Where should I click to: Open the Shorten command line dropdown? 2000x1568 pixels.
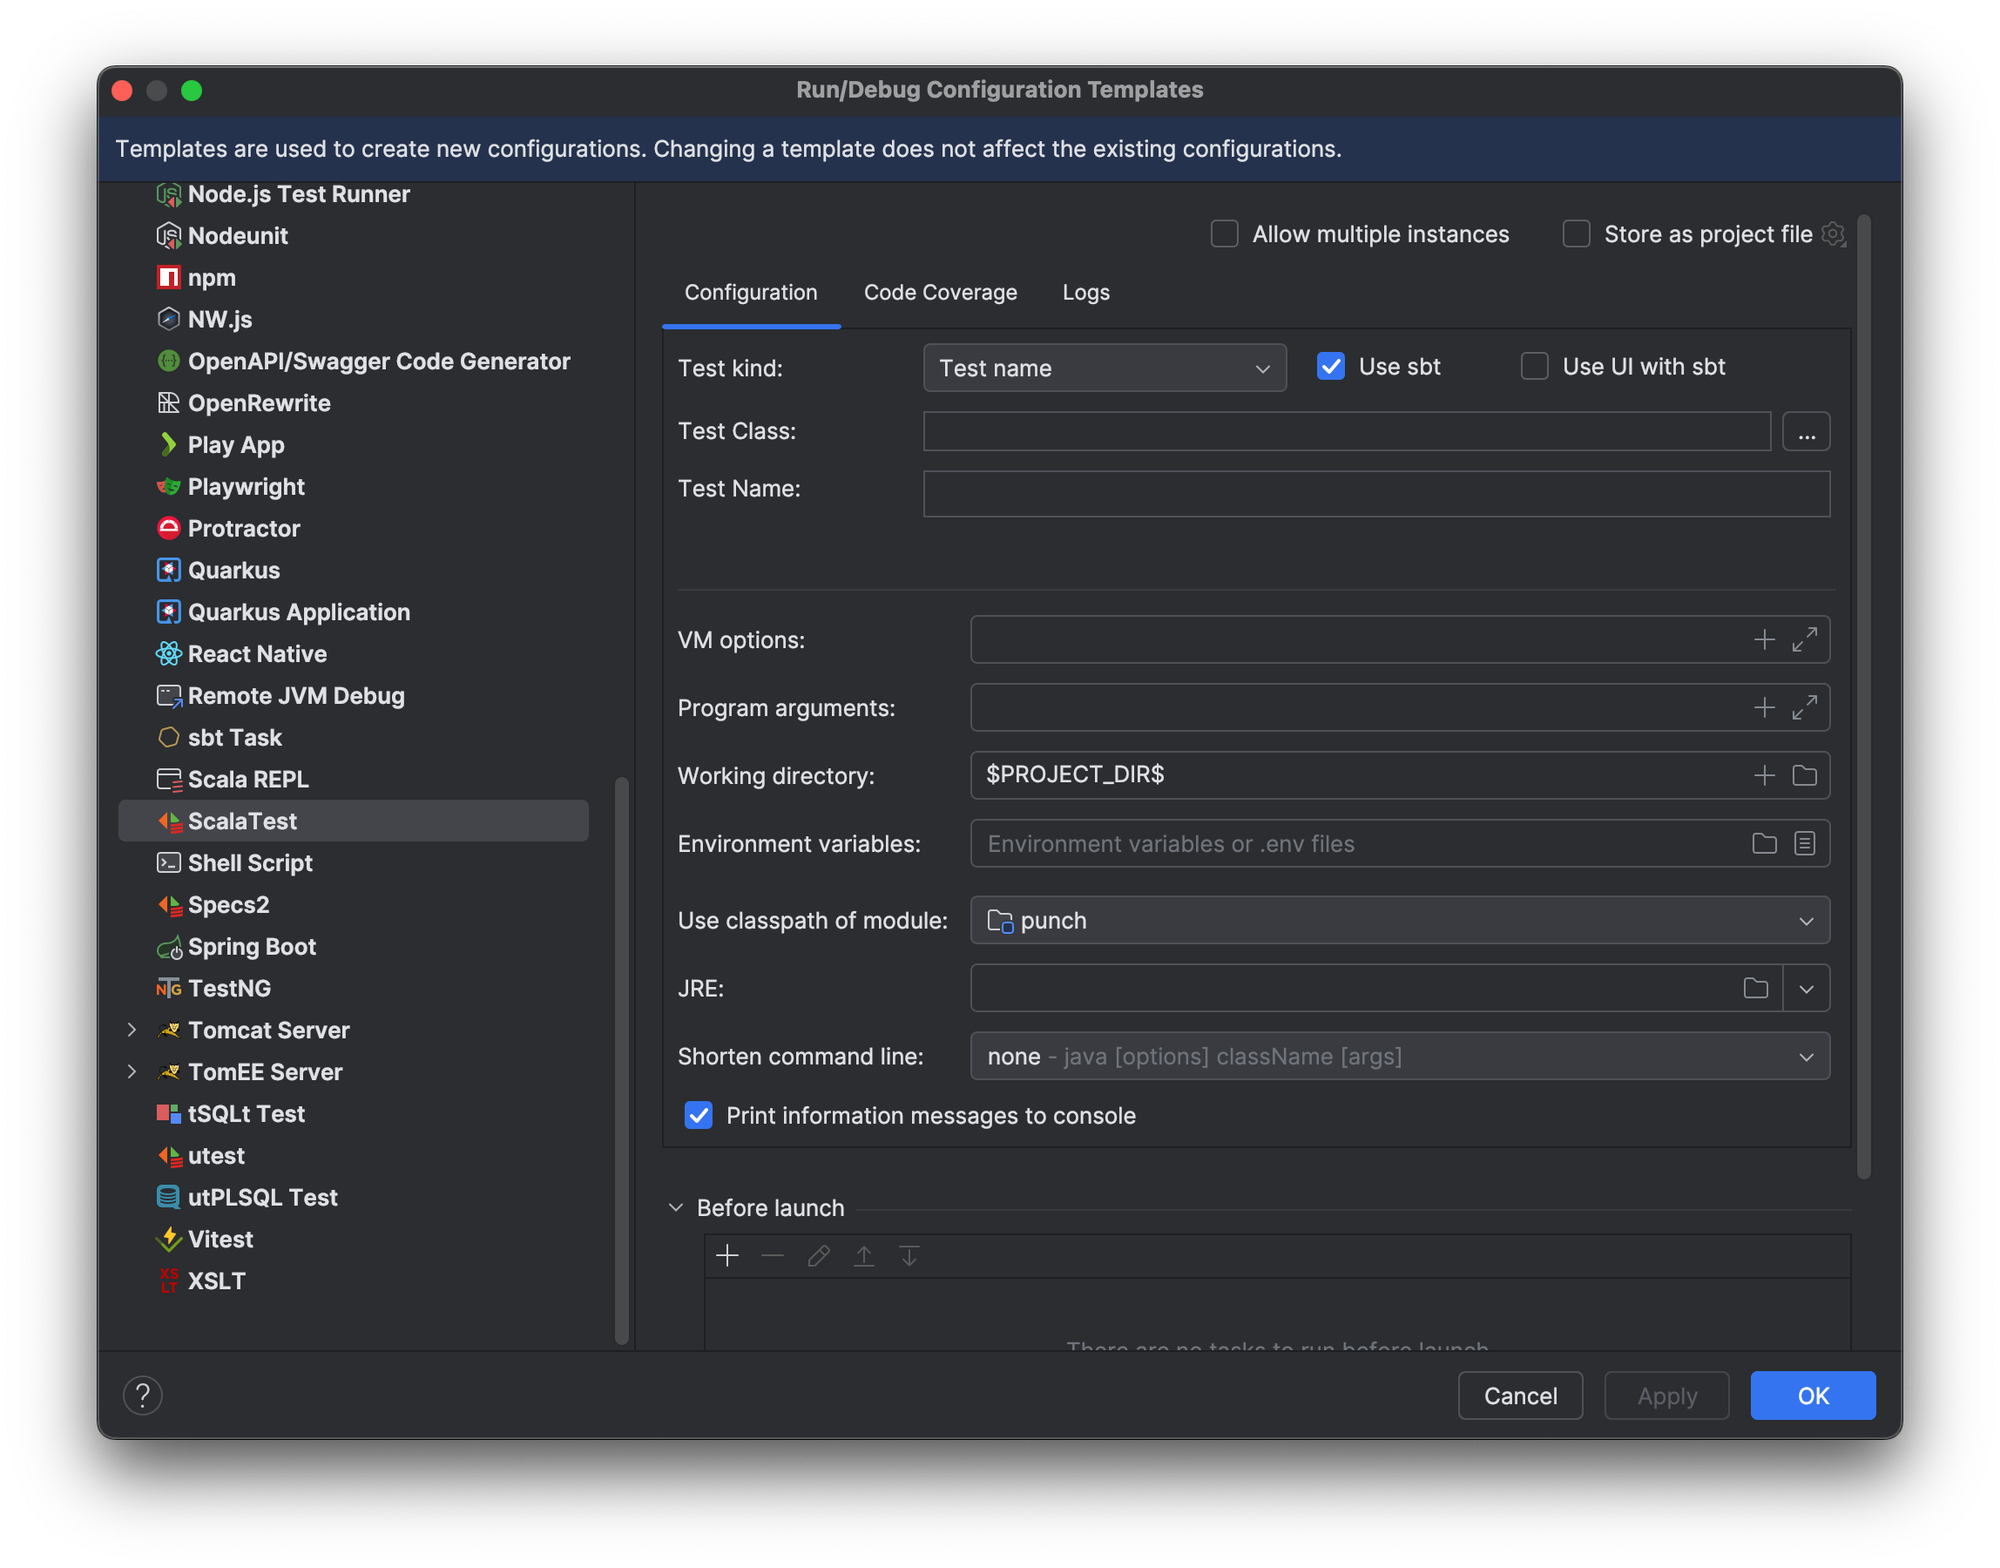1399,1057
